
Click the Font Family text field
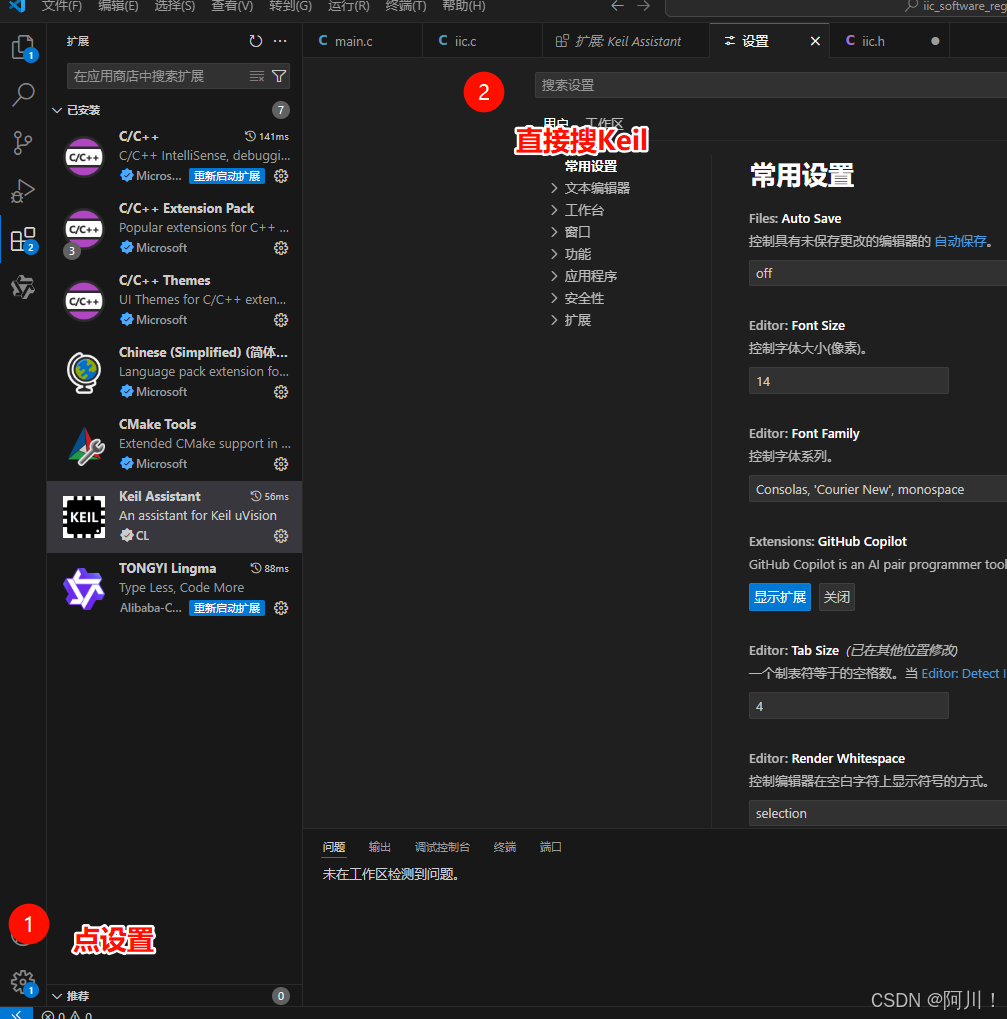pos(878,489)
